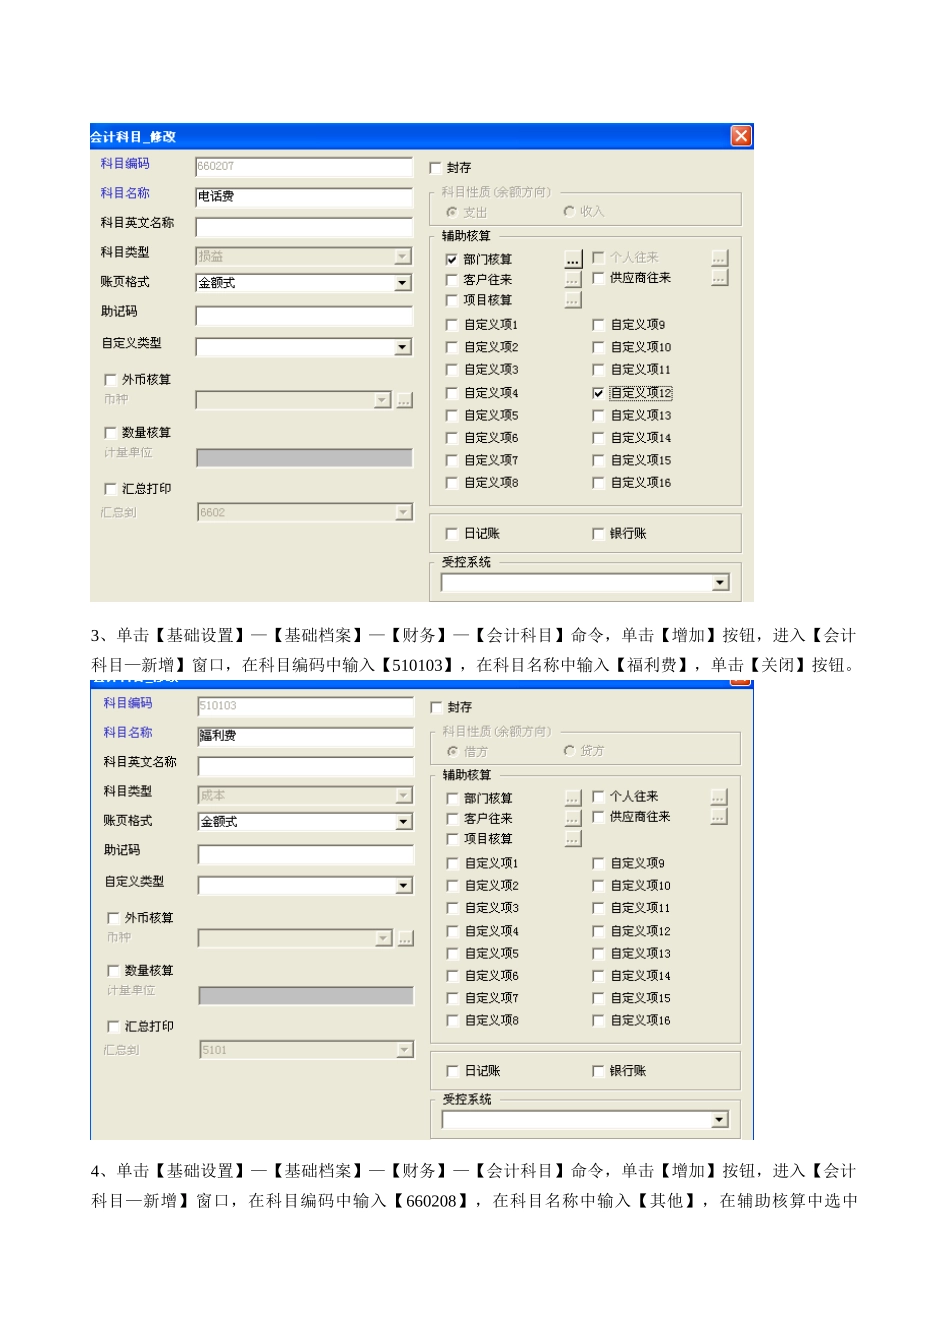Click 科目英文名称 field in the 福利费 dialog
Viewport: 950px width, 1344px height.
pos(306,766)
